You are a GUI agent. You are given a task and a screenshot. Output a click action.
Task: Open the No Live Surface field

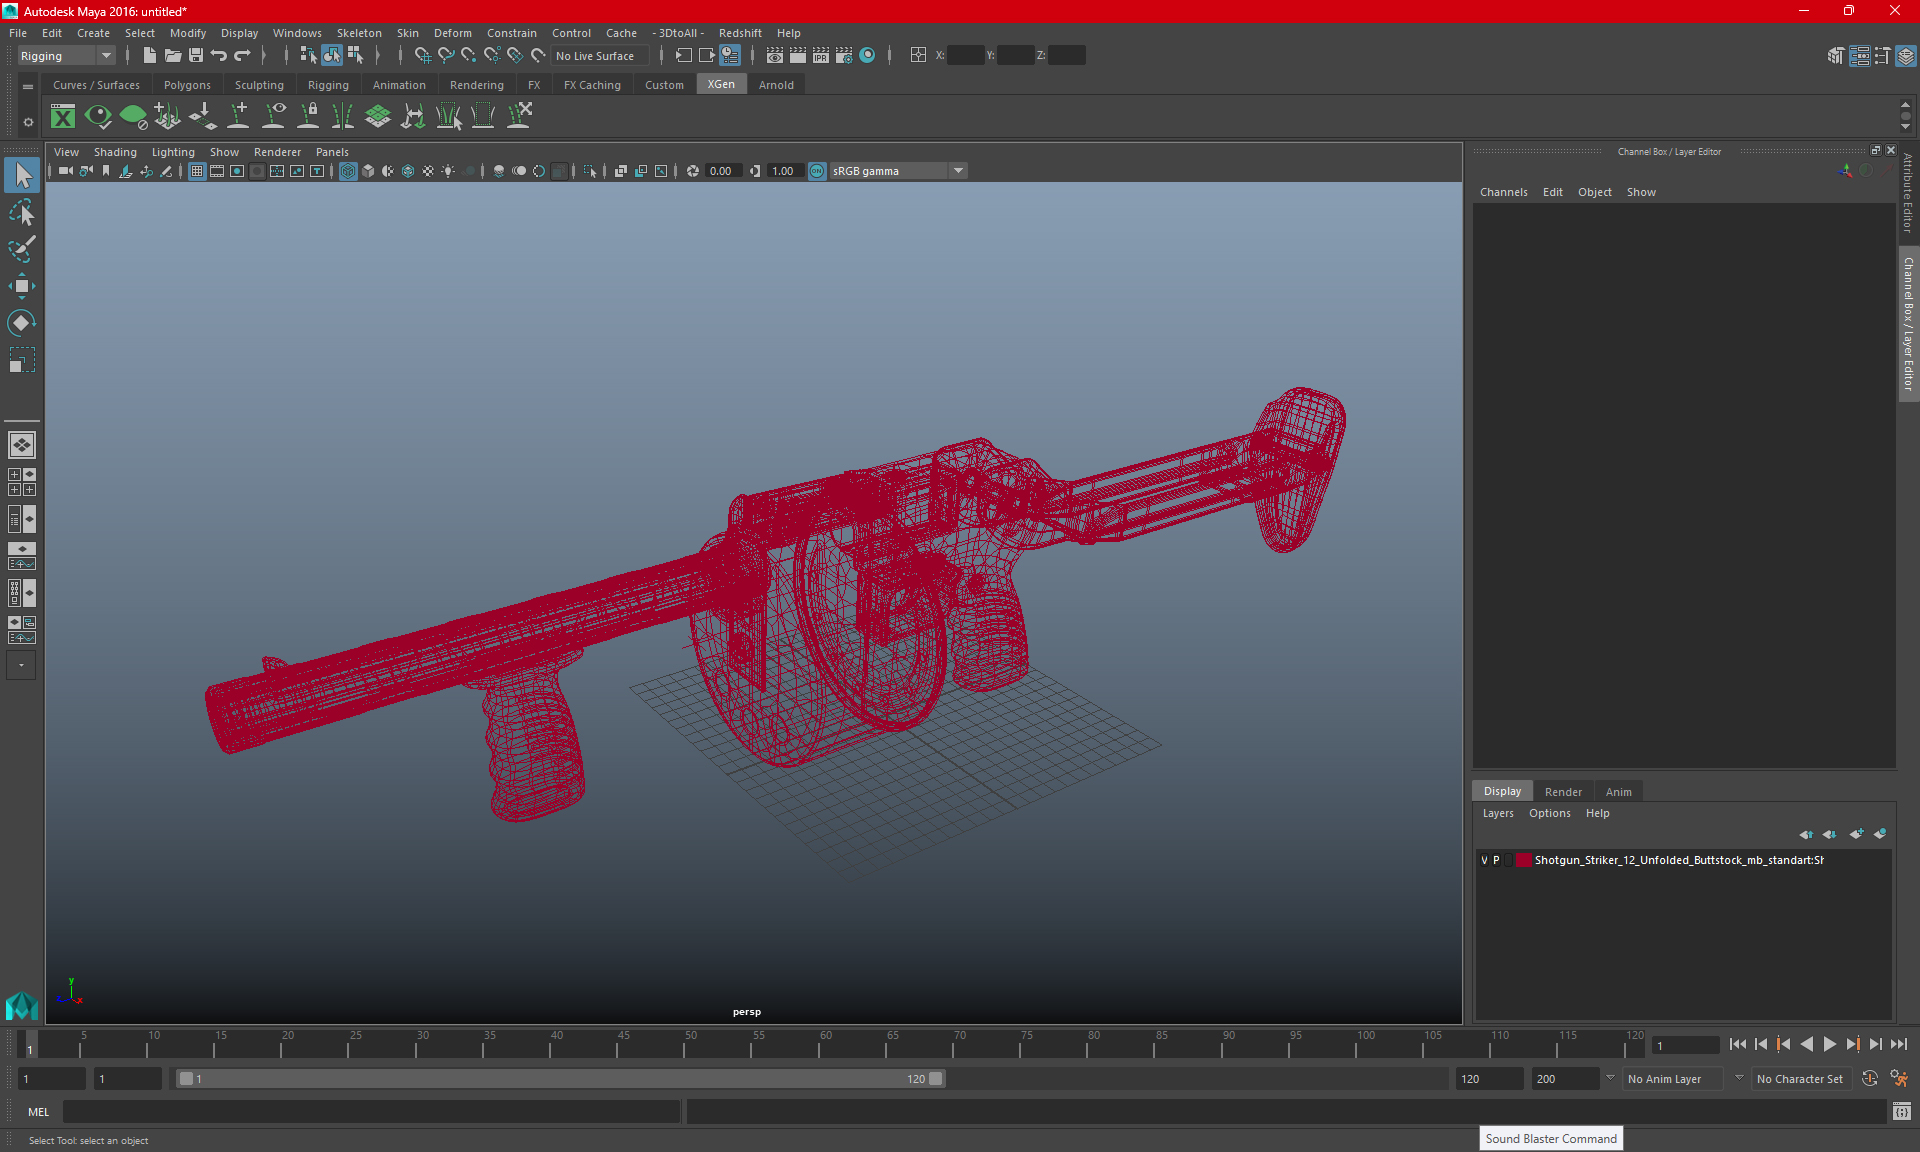601,56
